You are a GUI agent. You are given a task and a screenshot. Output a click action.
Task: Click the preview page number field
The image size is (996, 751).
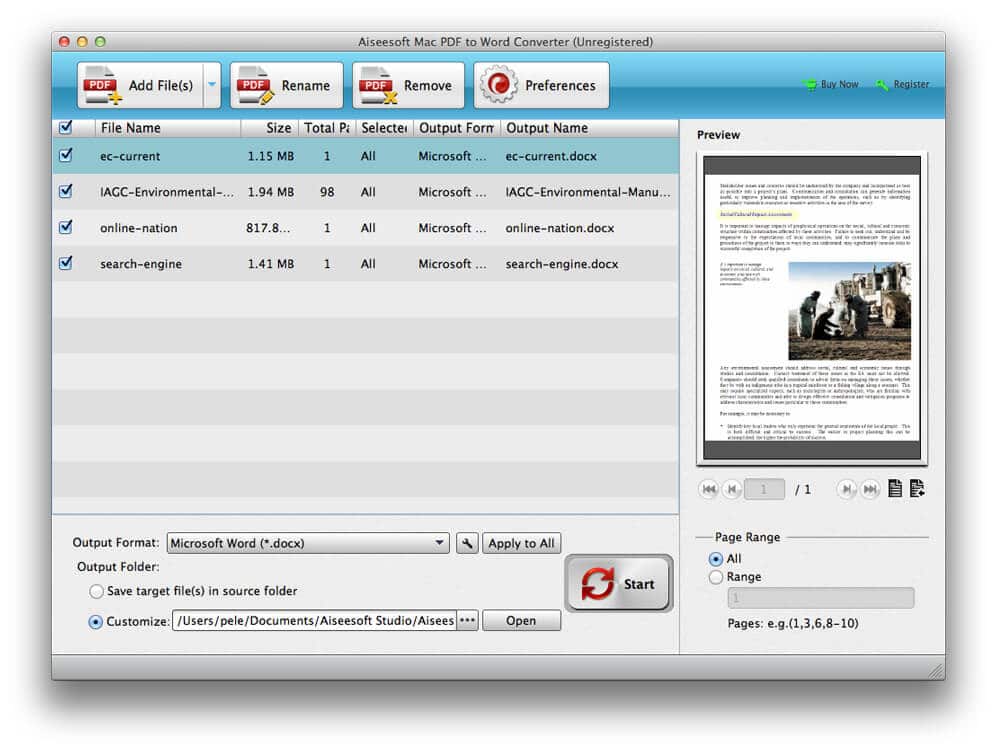[765, 489]
